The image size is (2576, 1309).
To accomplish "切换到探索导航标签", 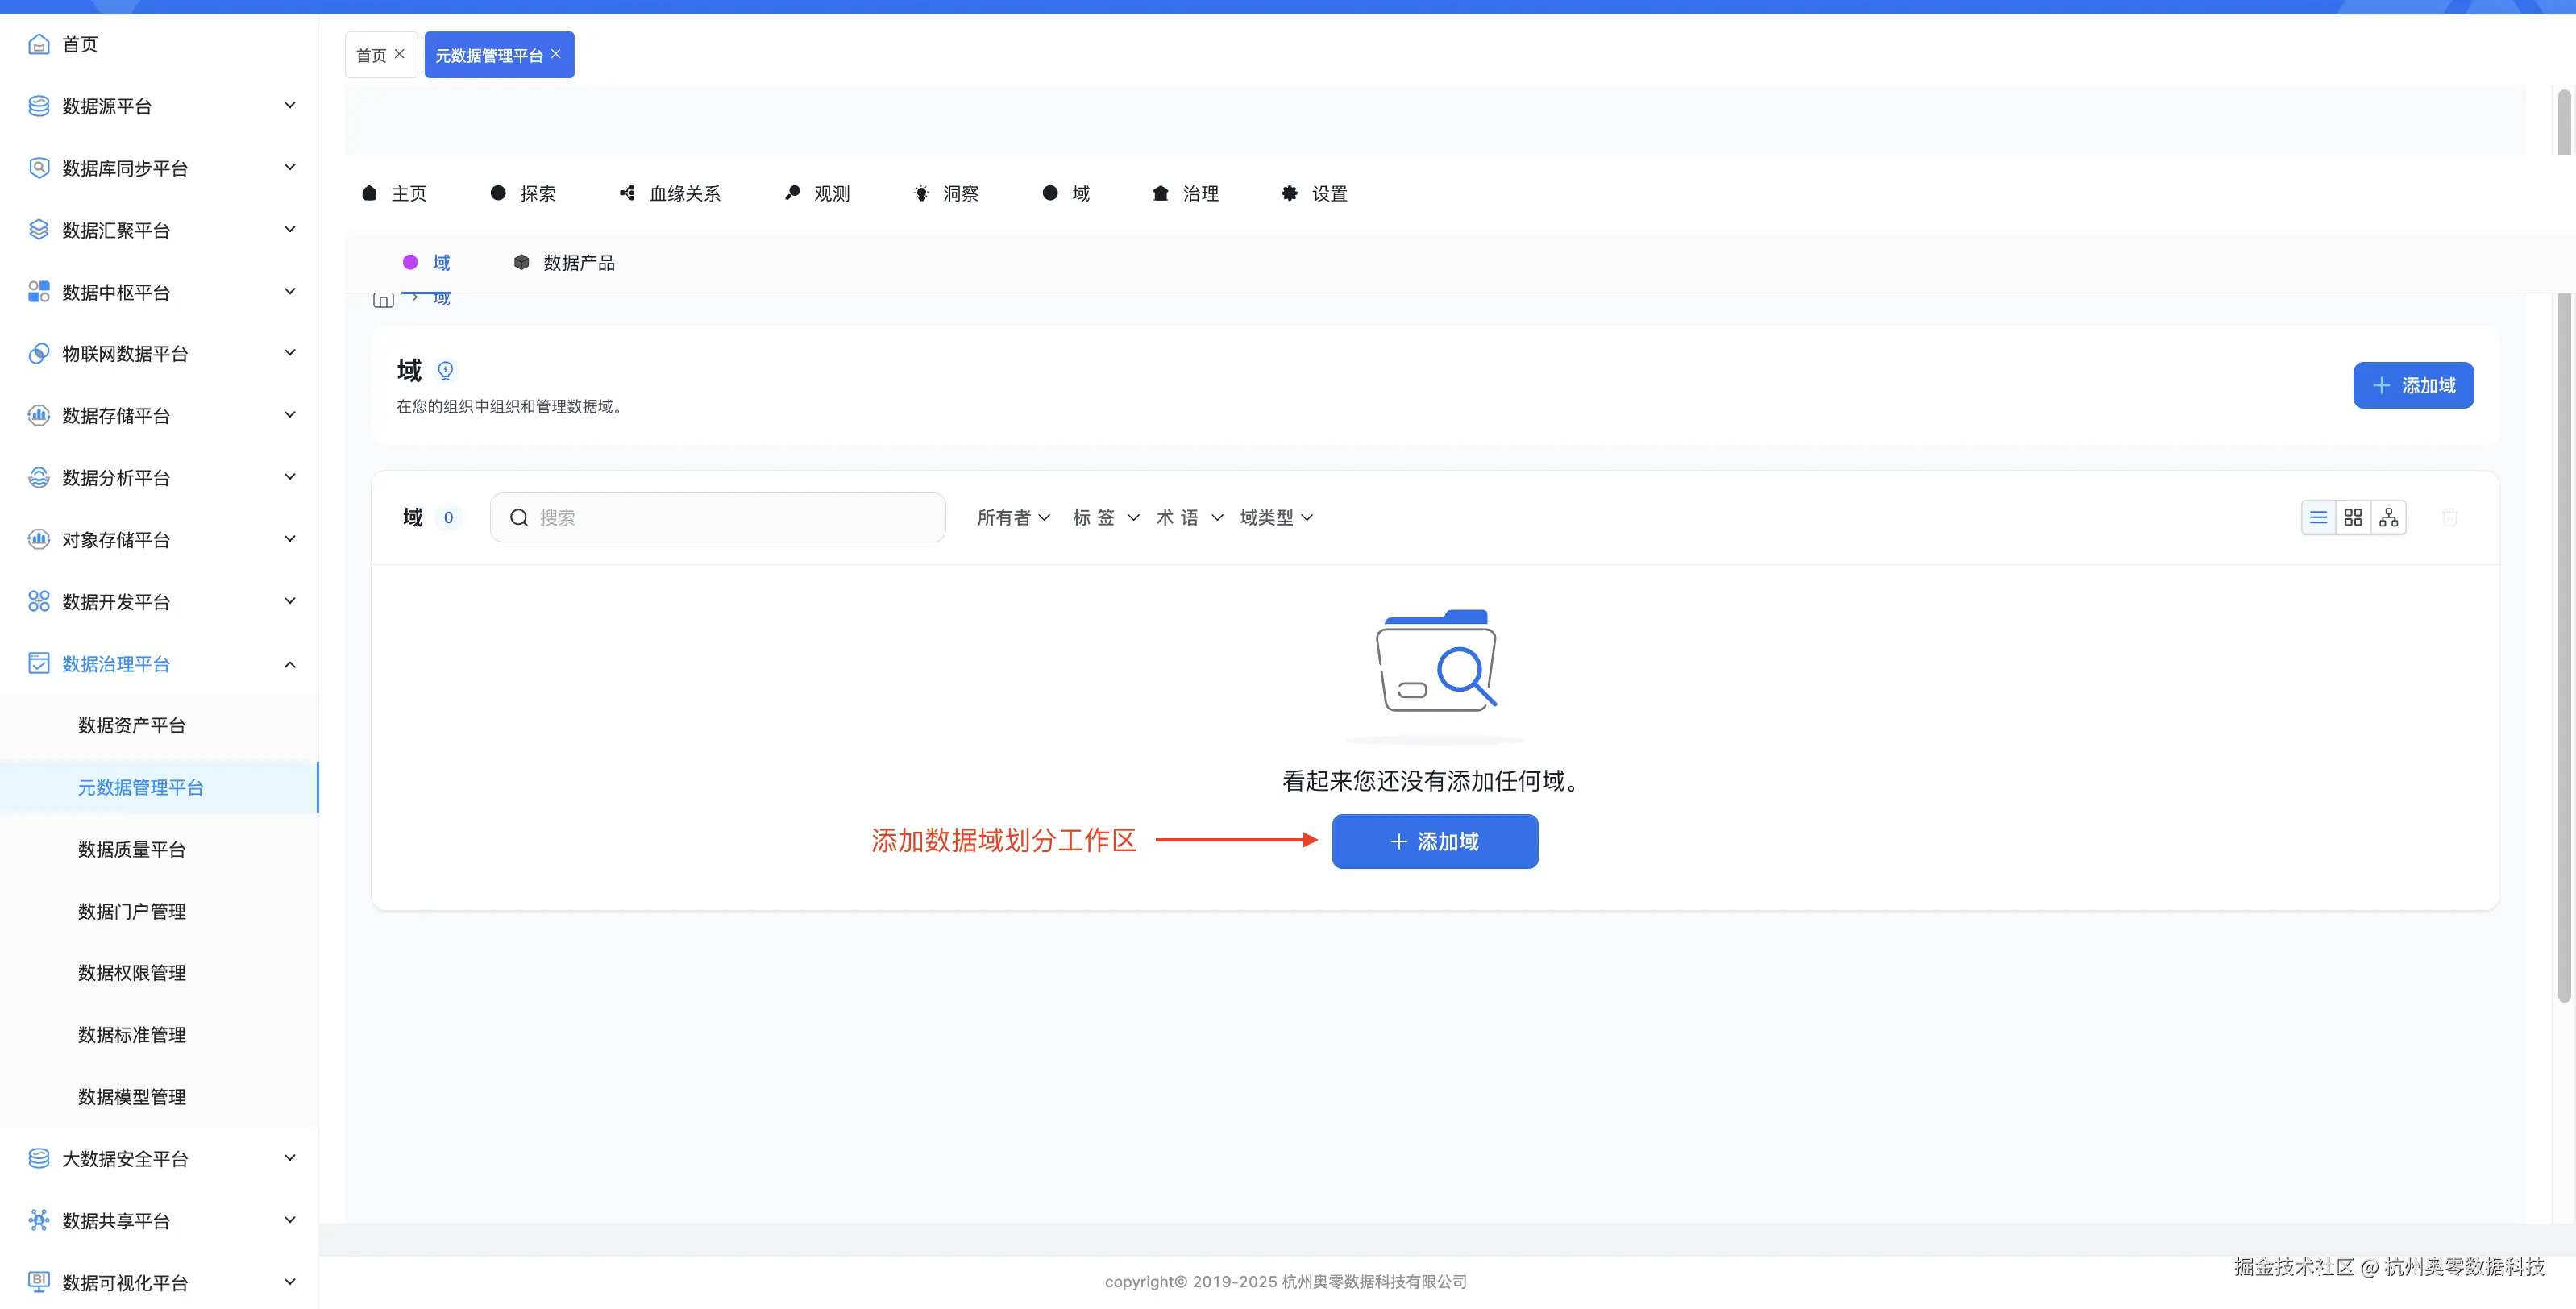I will (x=524, y=193).
